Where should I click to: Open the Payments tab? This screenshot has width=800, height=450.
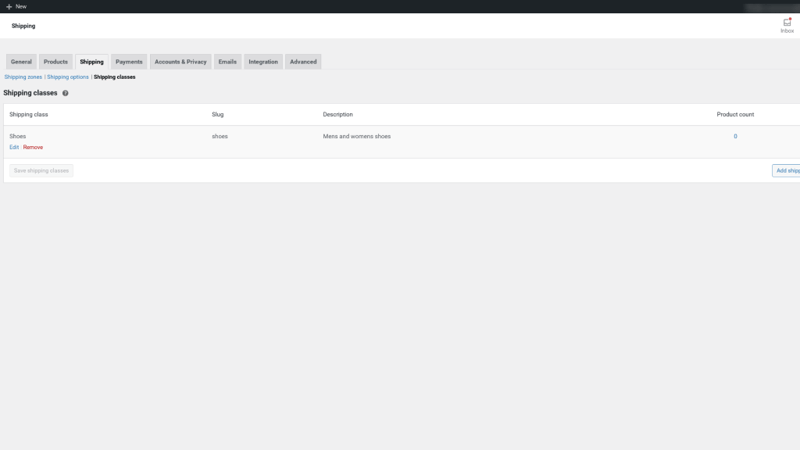129,62
